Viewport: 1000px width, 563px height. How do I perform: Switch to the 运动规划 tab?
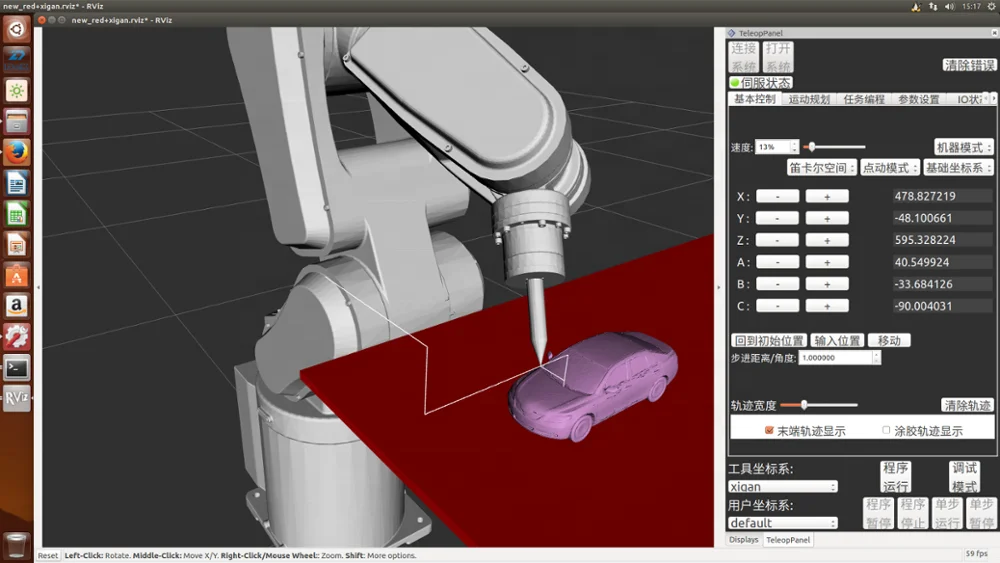tap(809, 99)
